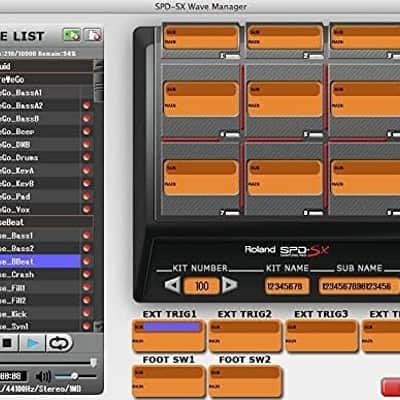This screenshot has width=400, height=400.
Task: Click the volume slider handle
Action: 74,376
